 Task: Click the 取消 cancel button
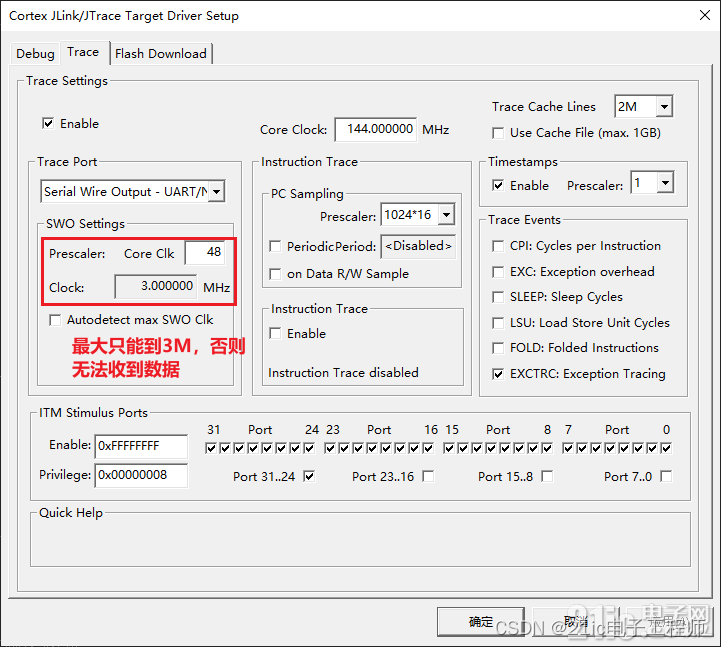[576, 622]
